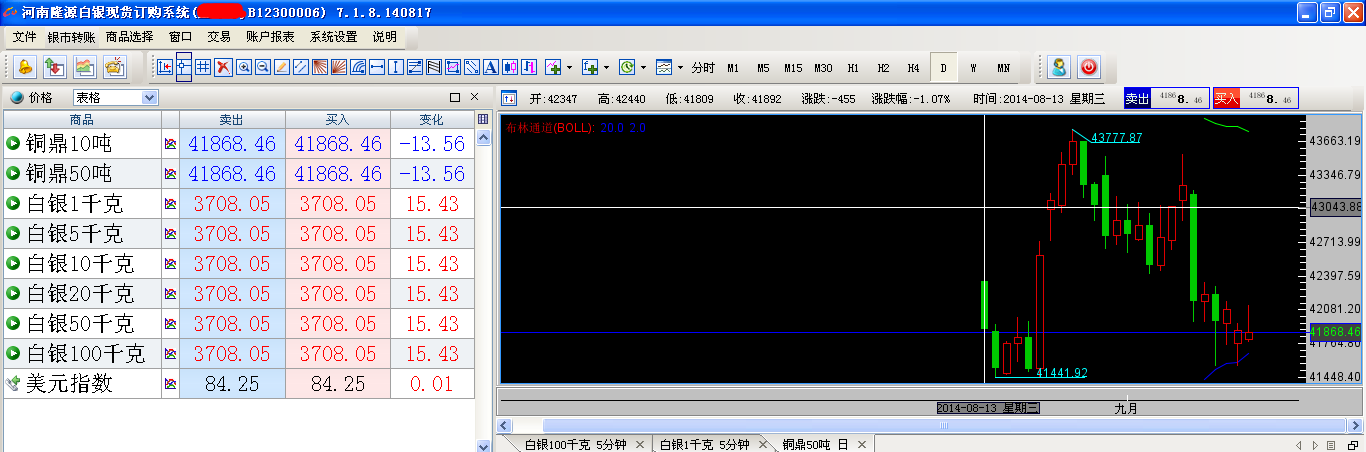Switch to bar chart style icon
Image resolution: width=1366 pixels, height=452 pixels.
(x=529, y=68)
